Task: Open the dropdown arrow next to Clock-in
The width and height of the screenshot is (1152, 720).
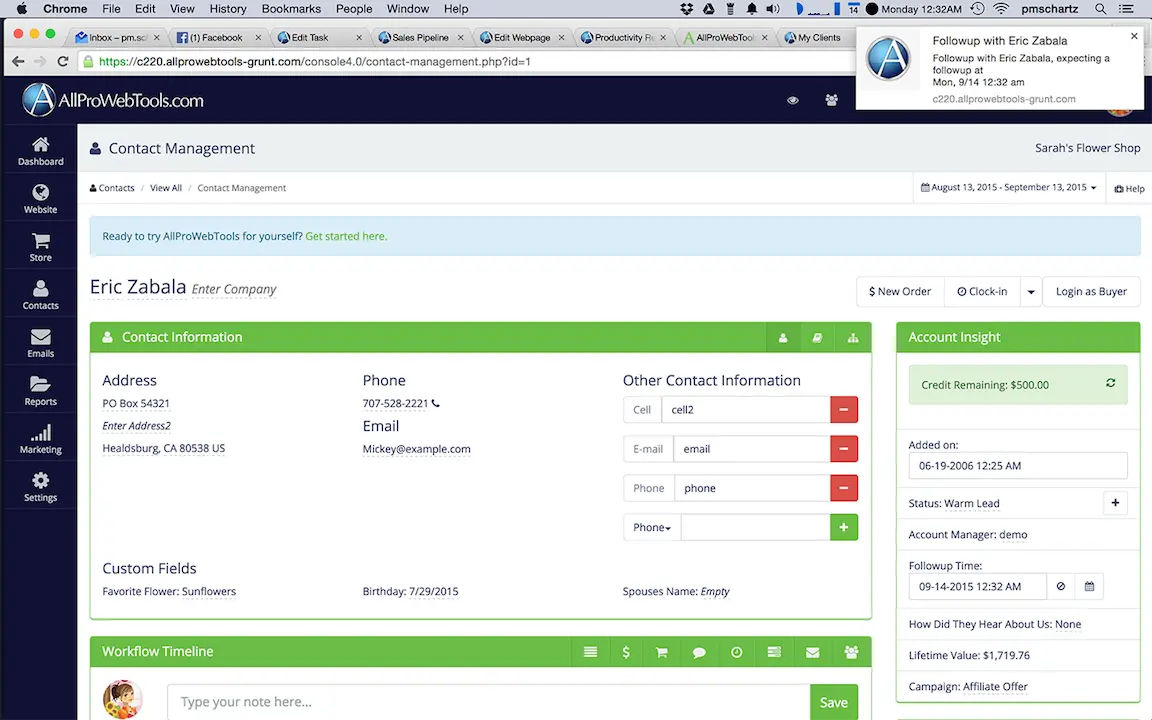Action: click(x=1030, y=292)
